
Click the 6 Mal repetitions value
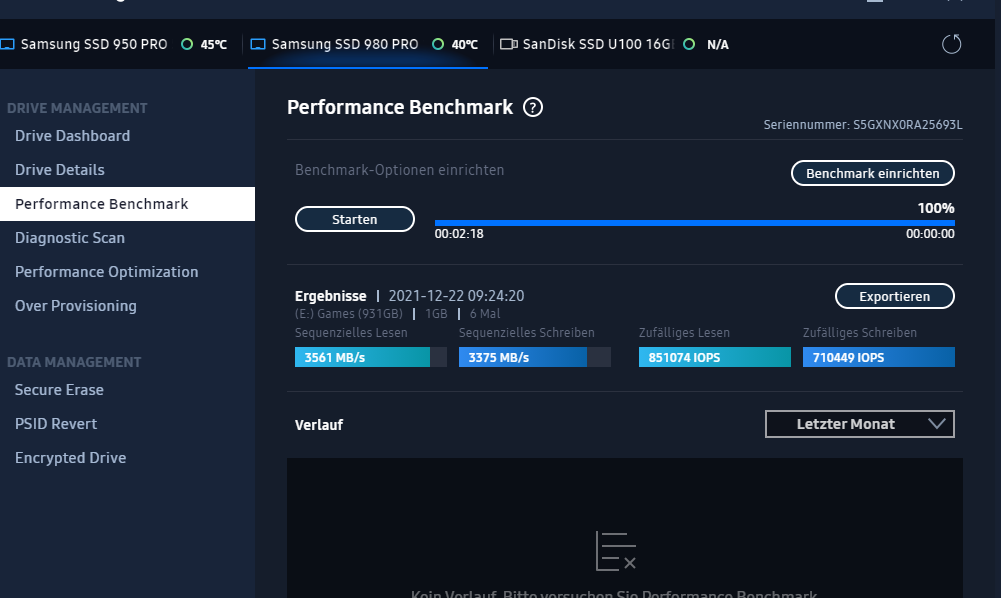pos(485,314)
